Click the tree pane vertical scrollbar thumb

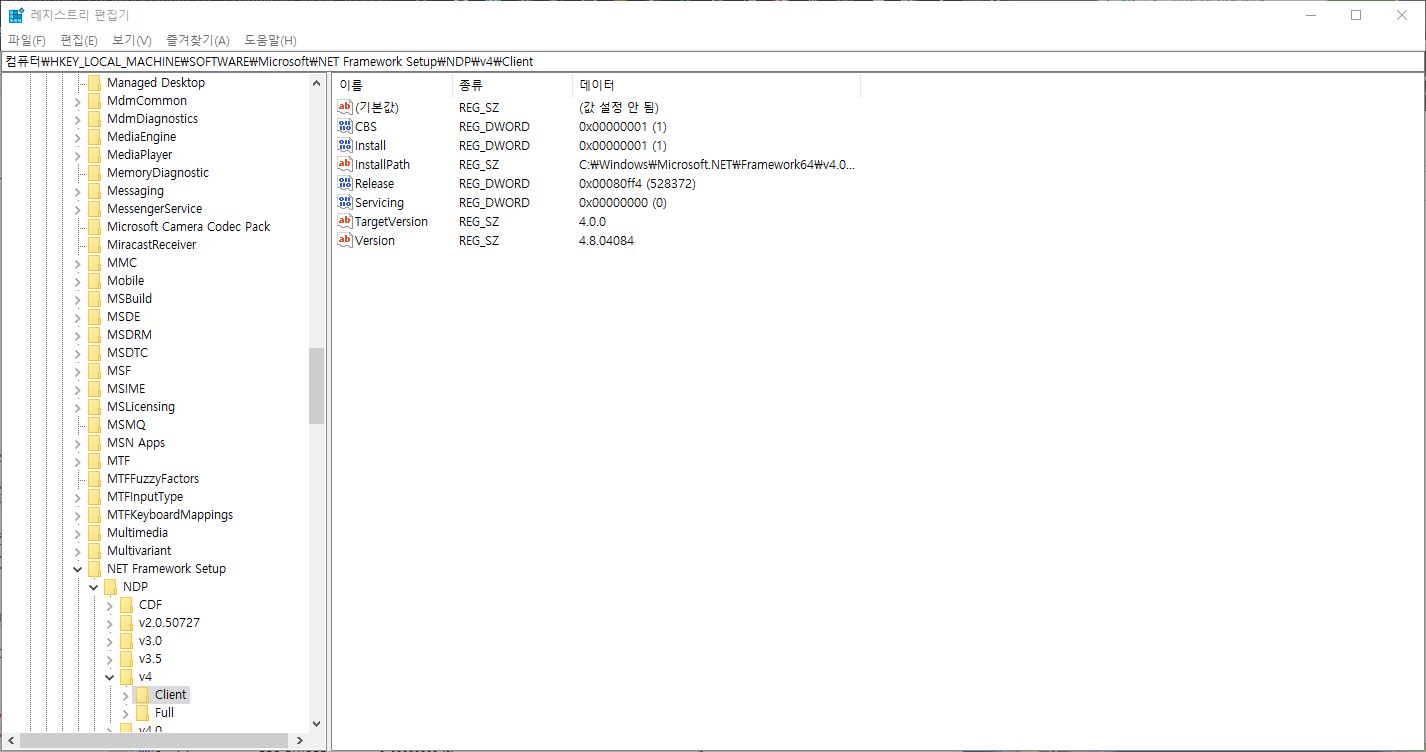[x=316, y=385]
